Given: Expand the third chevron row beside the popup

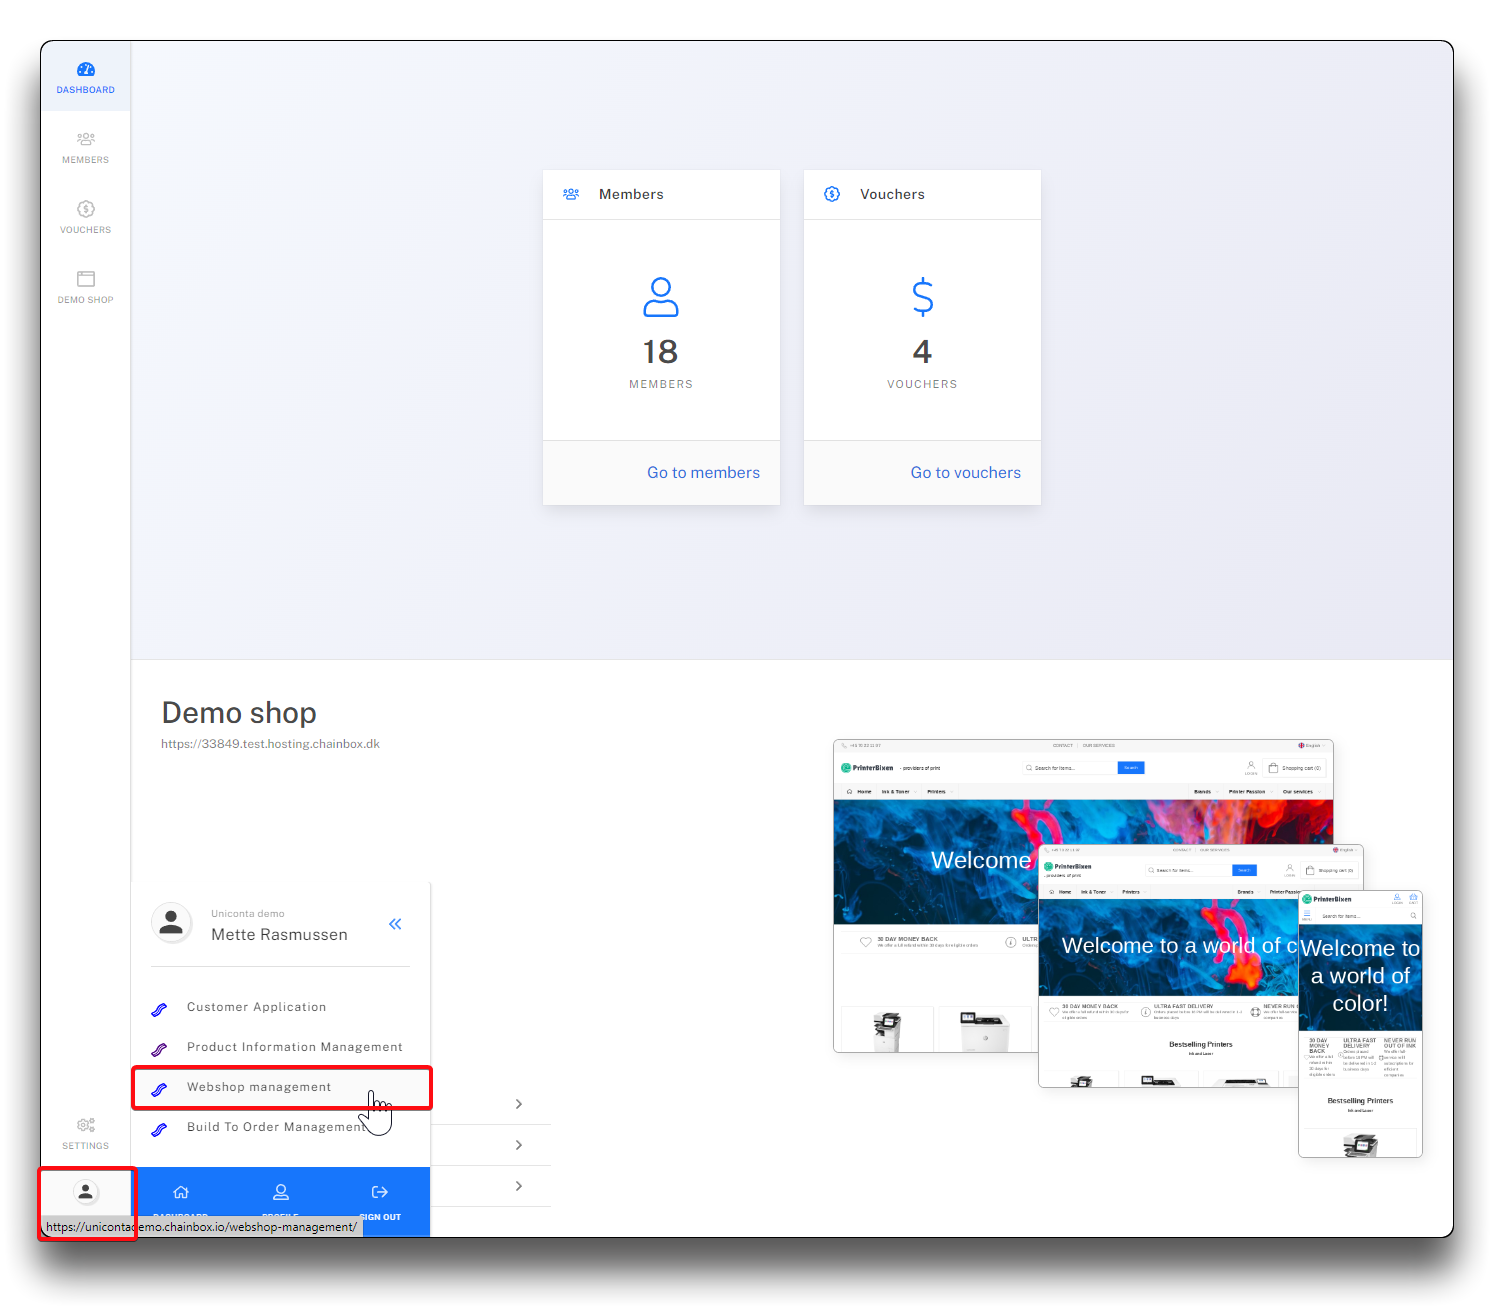Looking at the screenshot, I should pos(518,1186).
